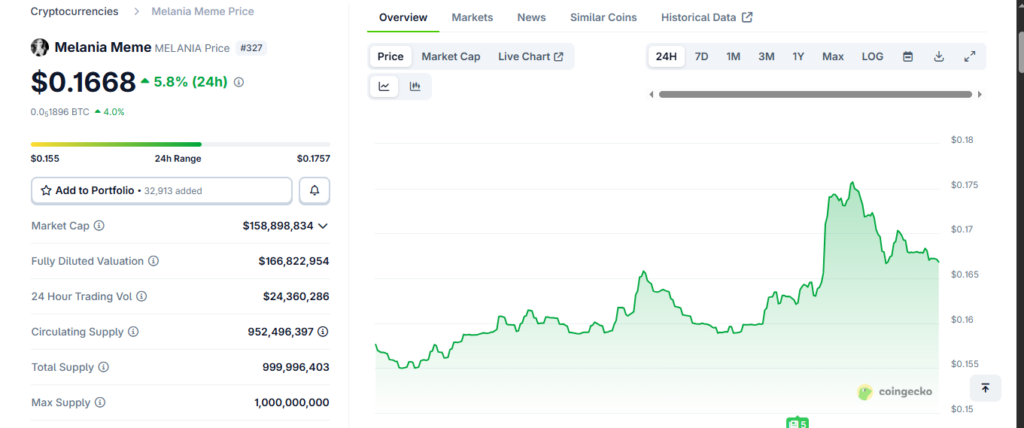Open Live Chart external link
The width and height of the screenshot is (1024, 428).
point(530,57)
